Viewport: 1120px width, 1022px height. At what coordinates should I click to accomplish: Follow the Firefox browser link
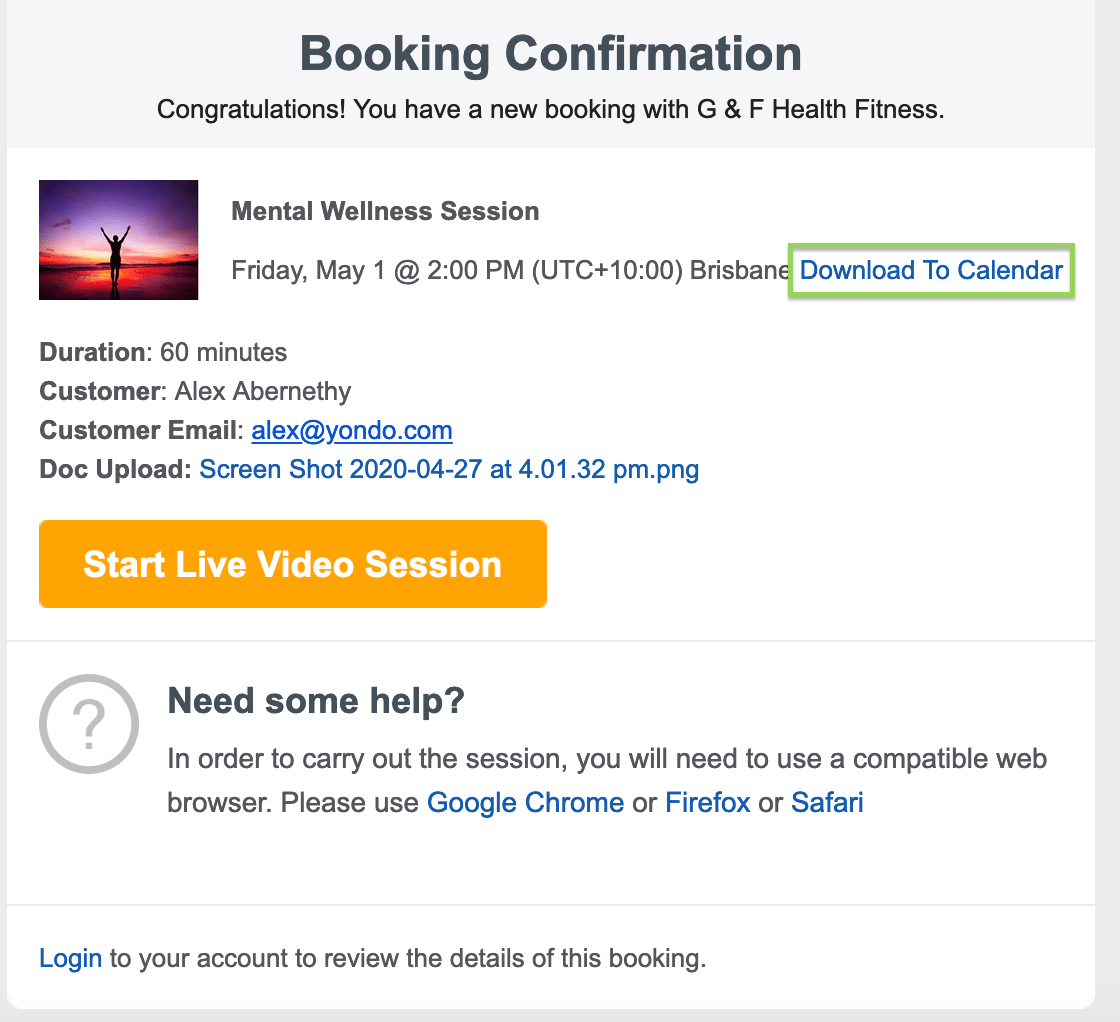pyautogui.click(x=707, y=802)
